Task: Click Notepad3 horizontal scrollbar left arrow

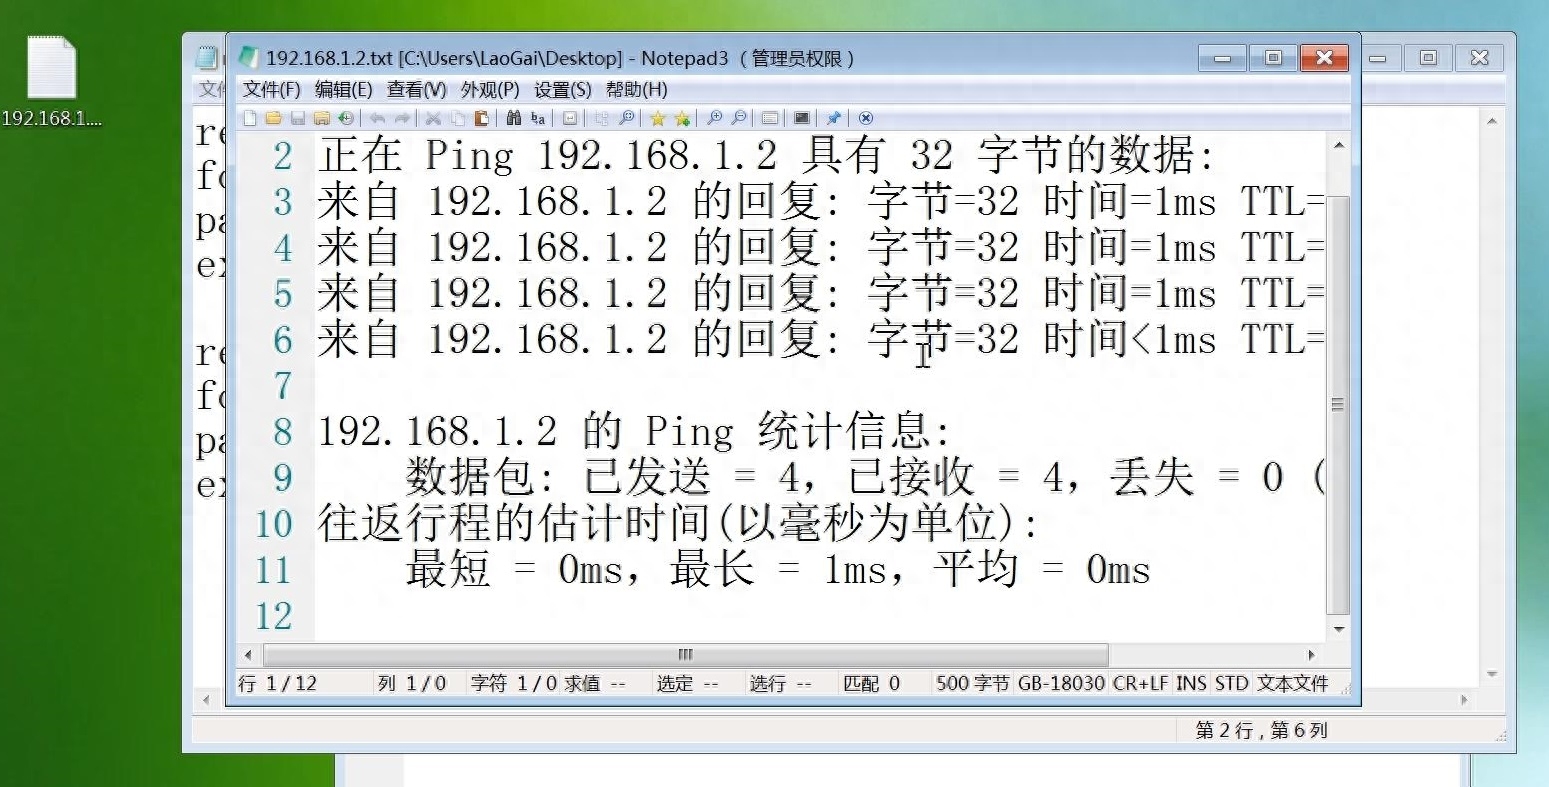Action: point(248,655)
